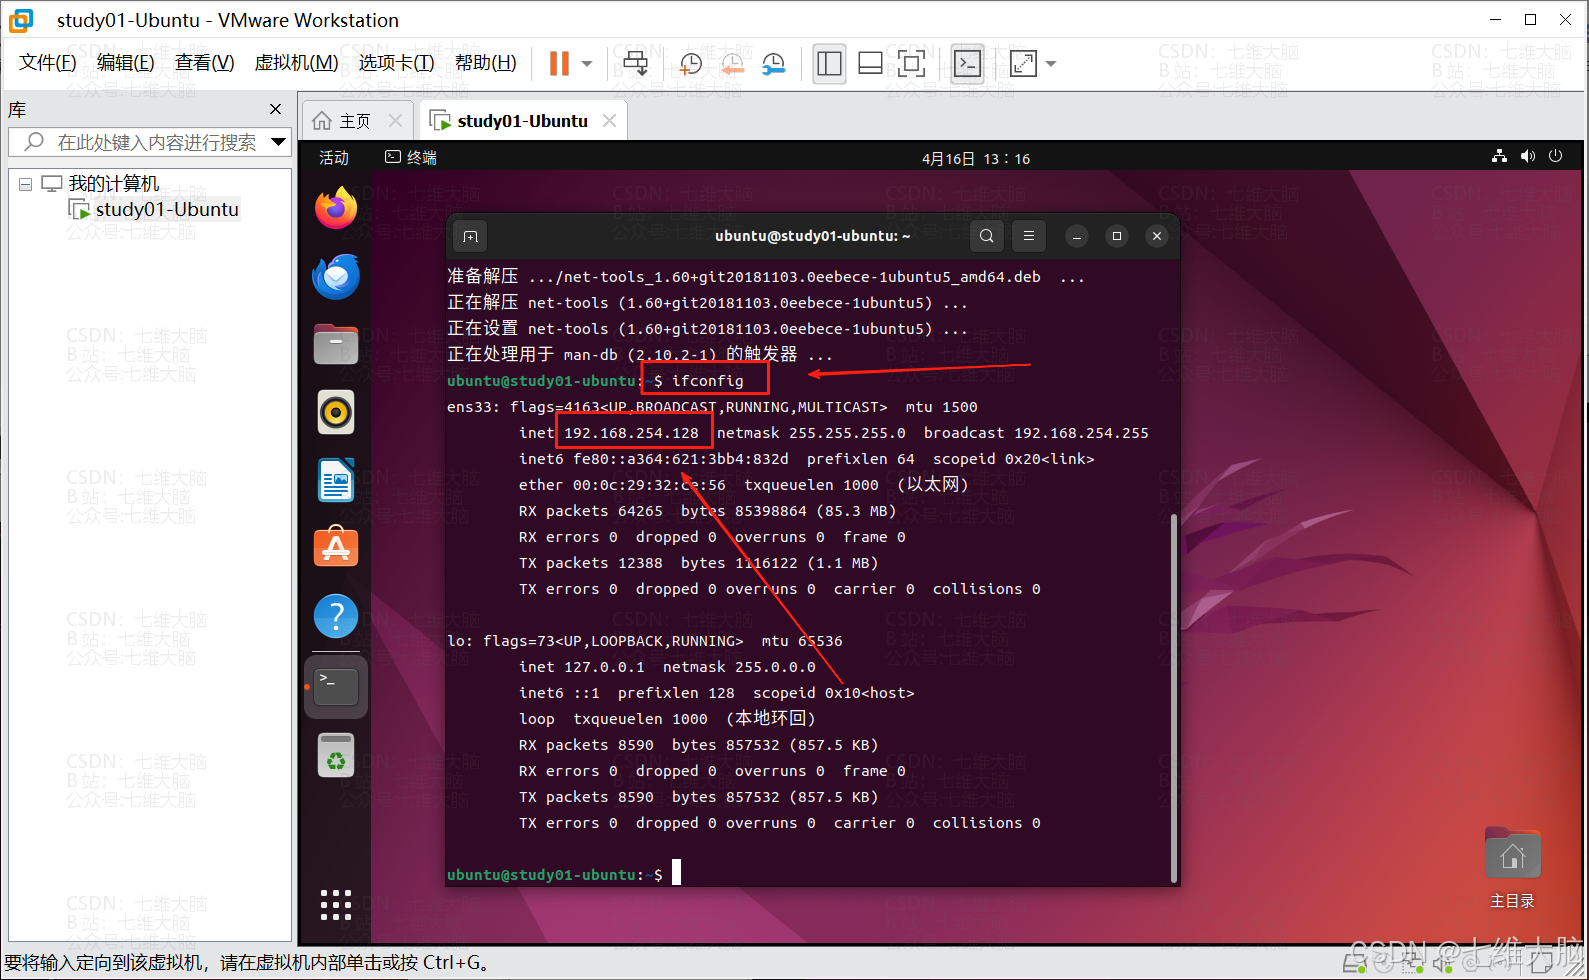Collapse the 我的计算机 tree node
1589x980 pixels.
(x=26, y=184)
